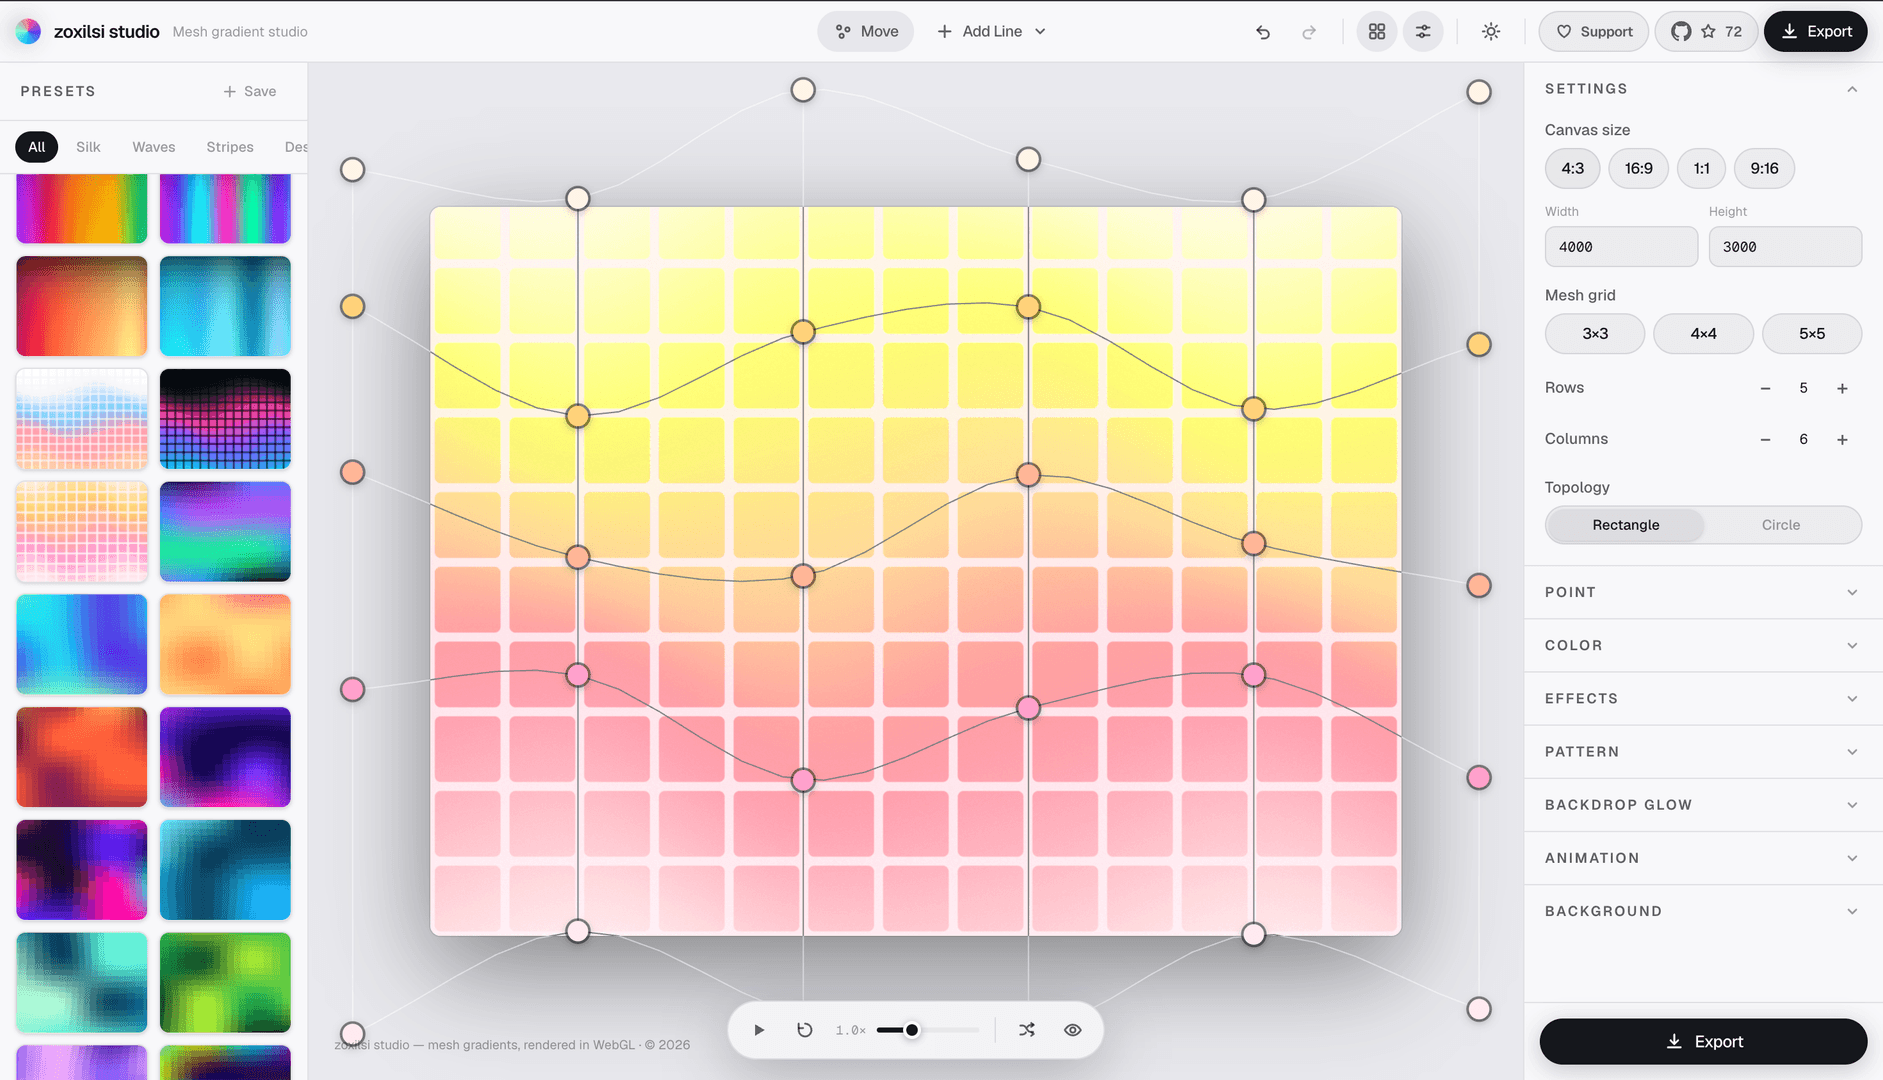Image resolution: width=1883 pixels, height=1080 pixels.
Task: Click the Width input field
Action: pyautogui.click(x=1621, y=247)
